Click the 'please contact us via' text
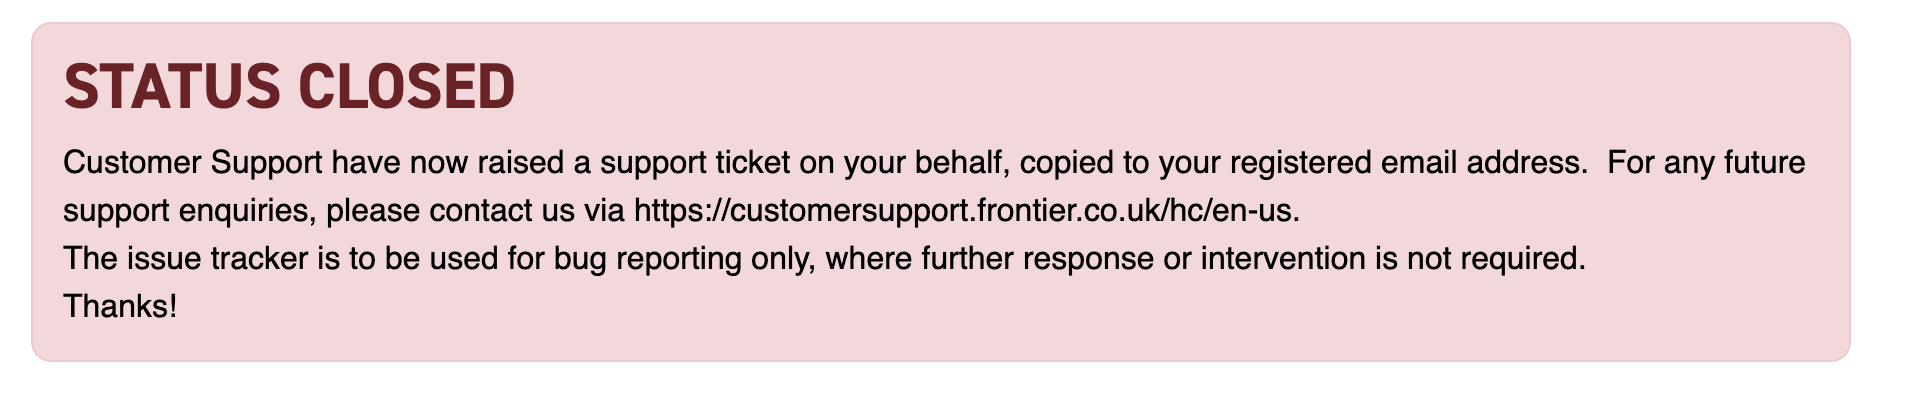 coord(476,211)
